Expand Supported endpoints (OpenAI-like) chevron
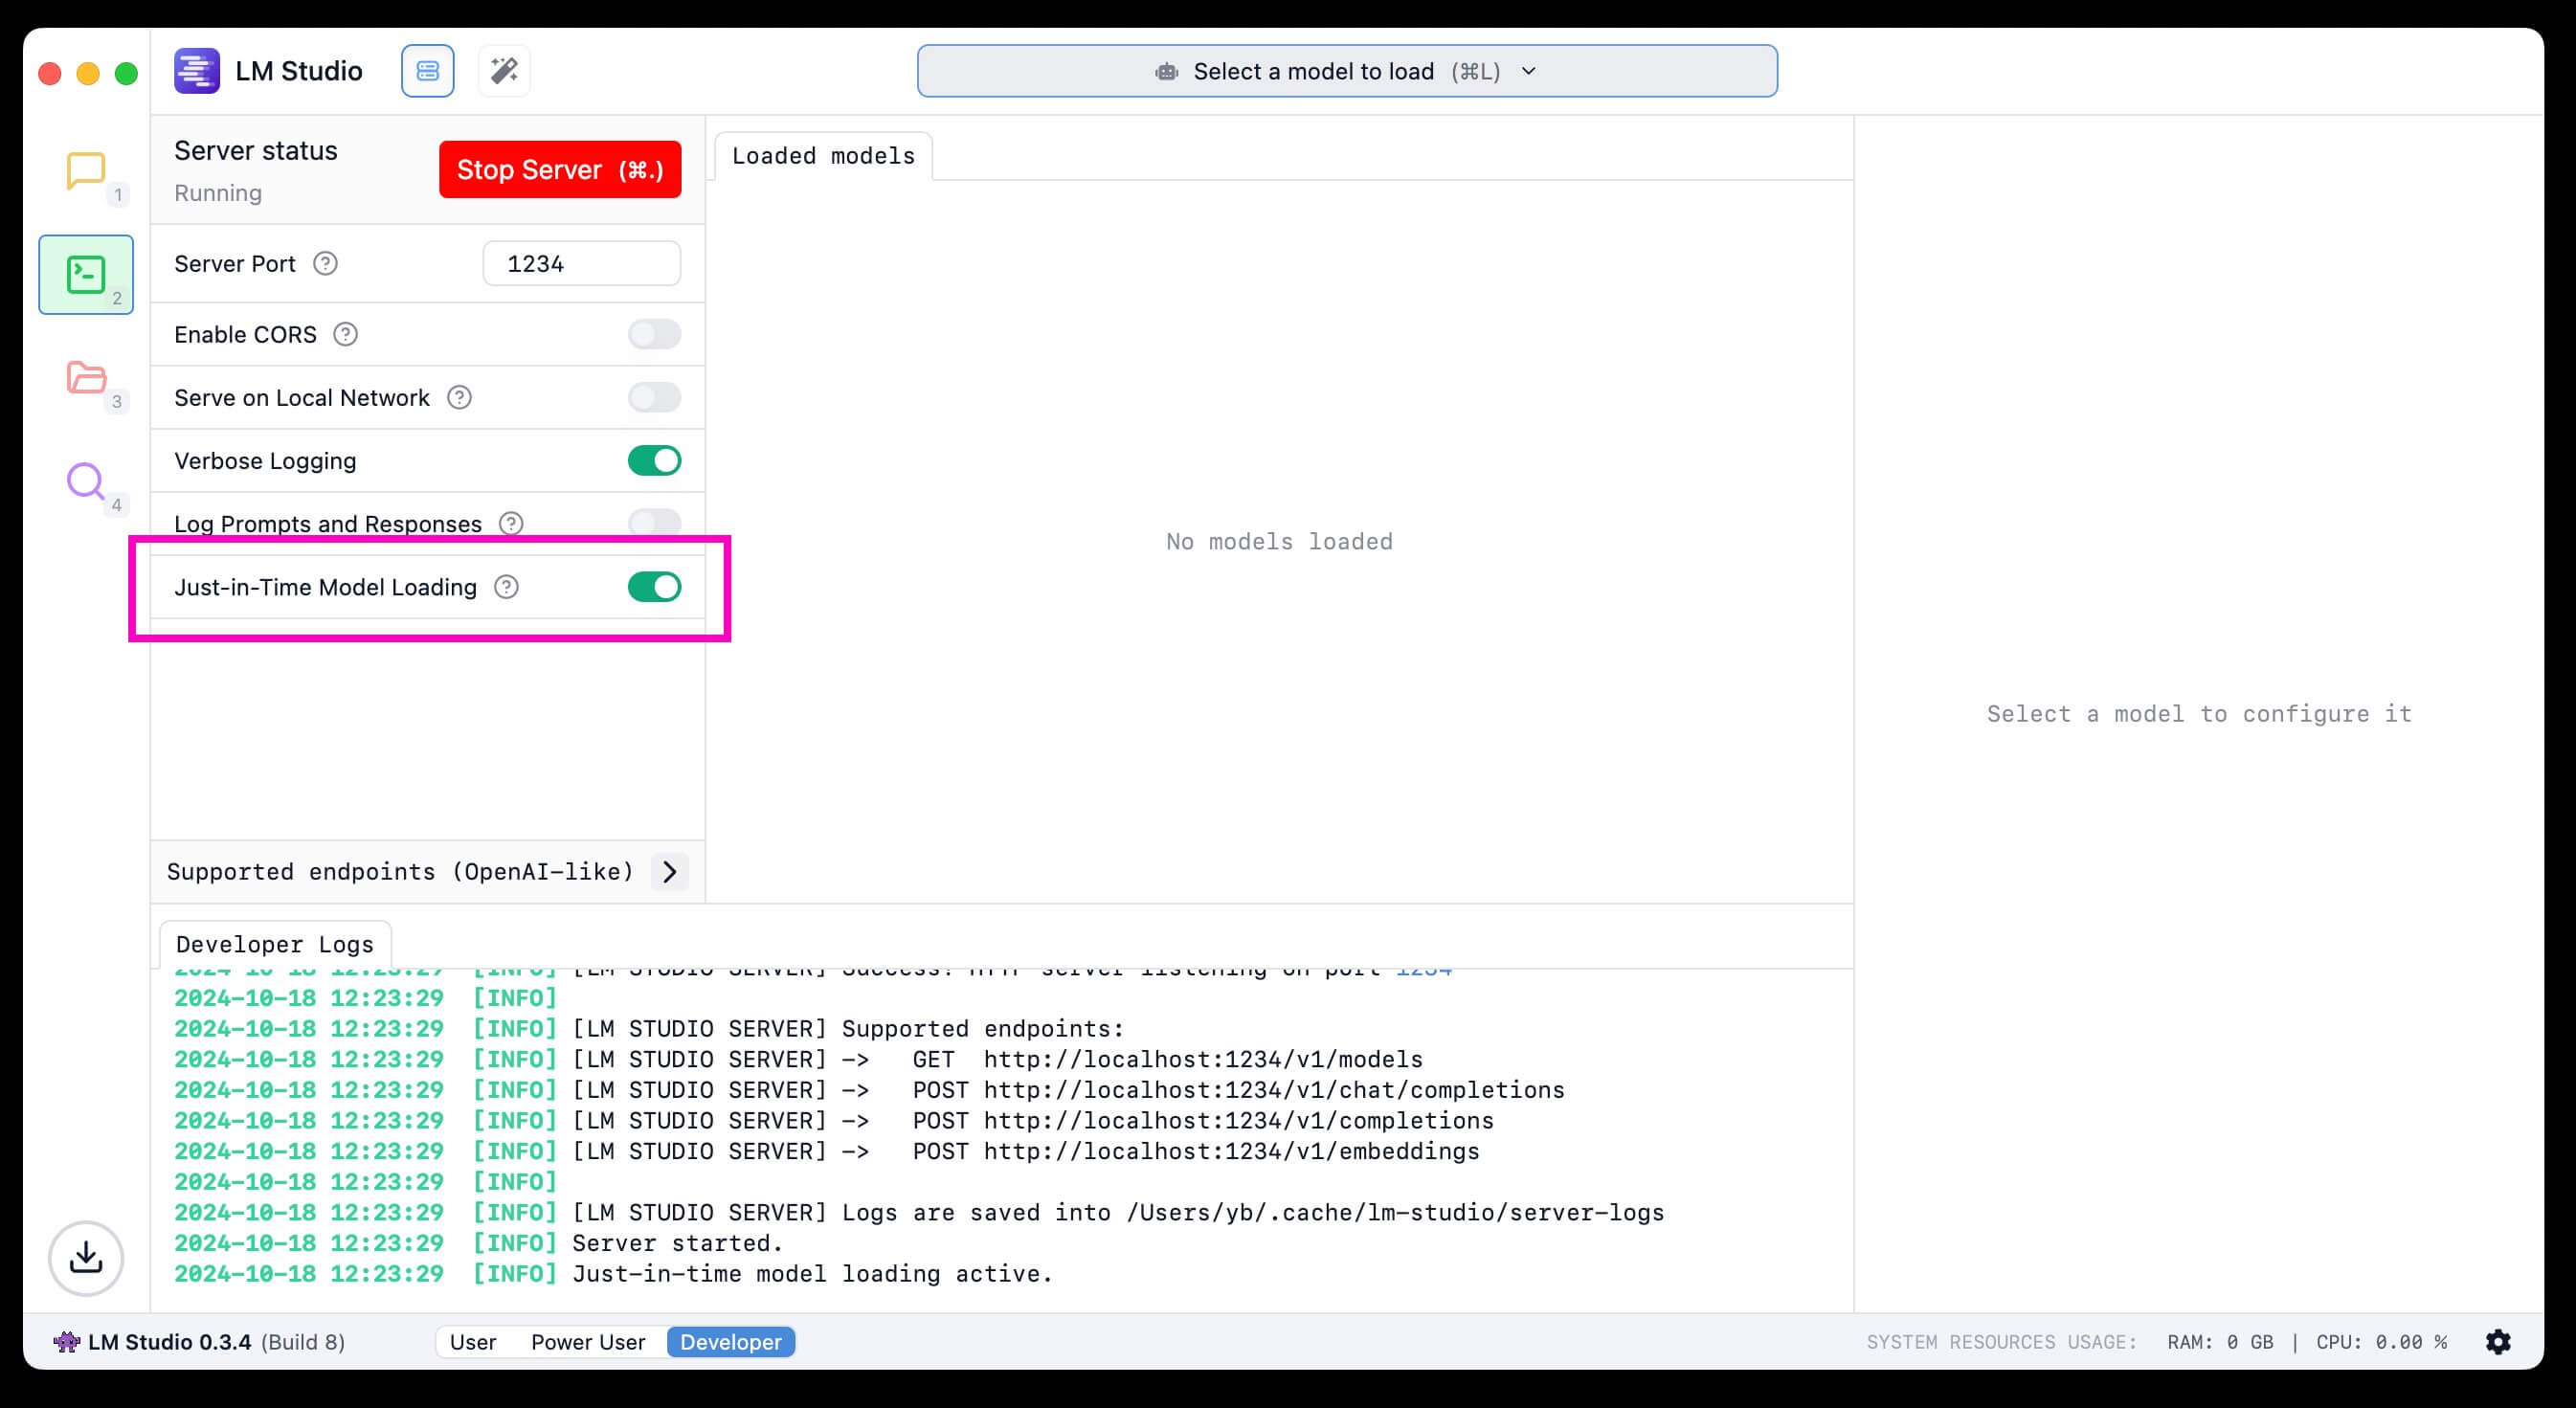This screenshot has height=1408, width=2576. tap(669, 872)
